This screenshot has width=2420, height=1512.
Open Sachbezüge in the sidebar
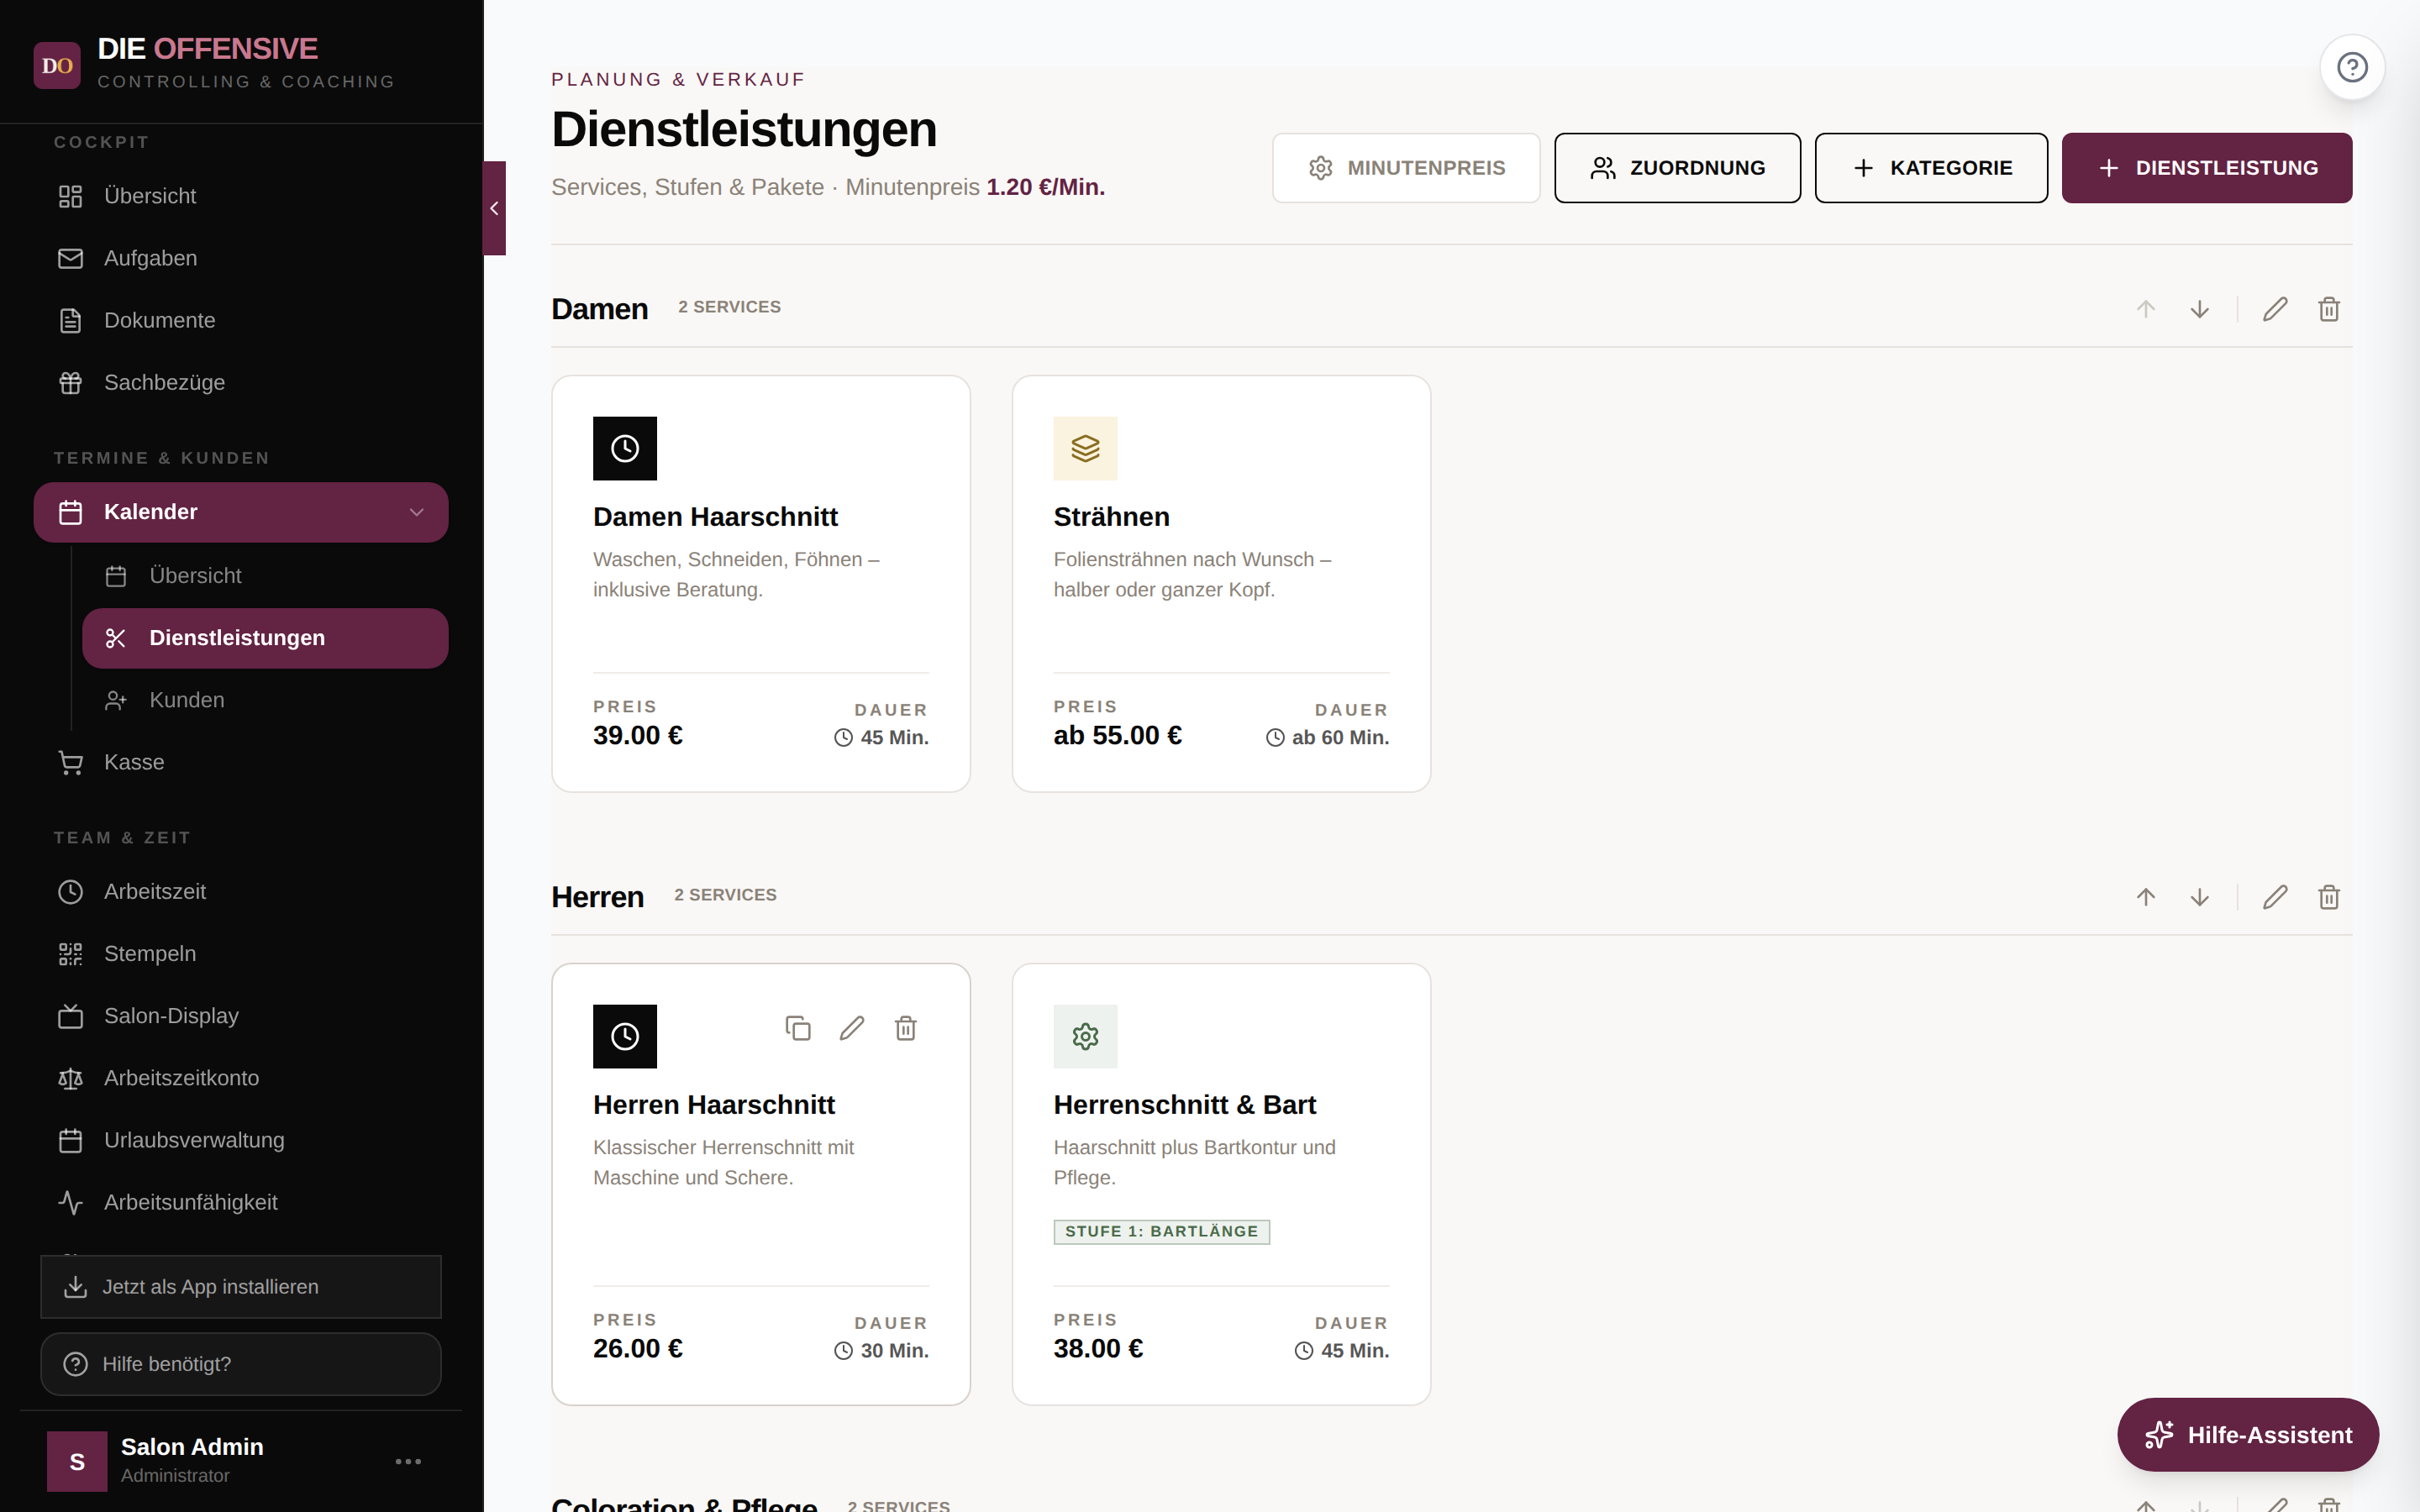tap(241, 382)
